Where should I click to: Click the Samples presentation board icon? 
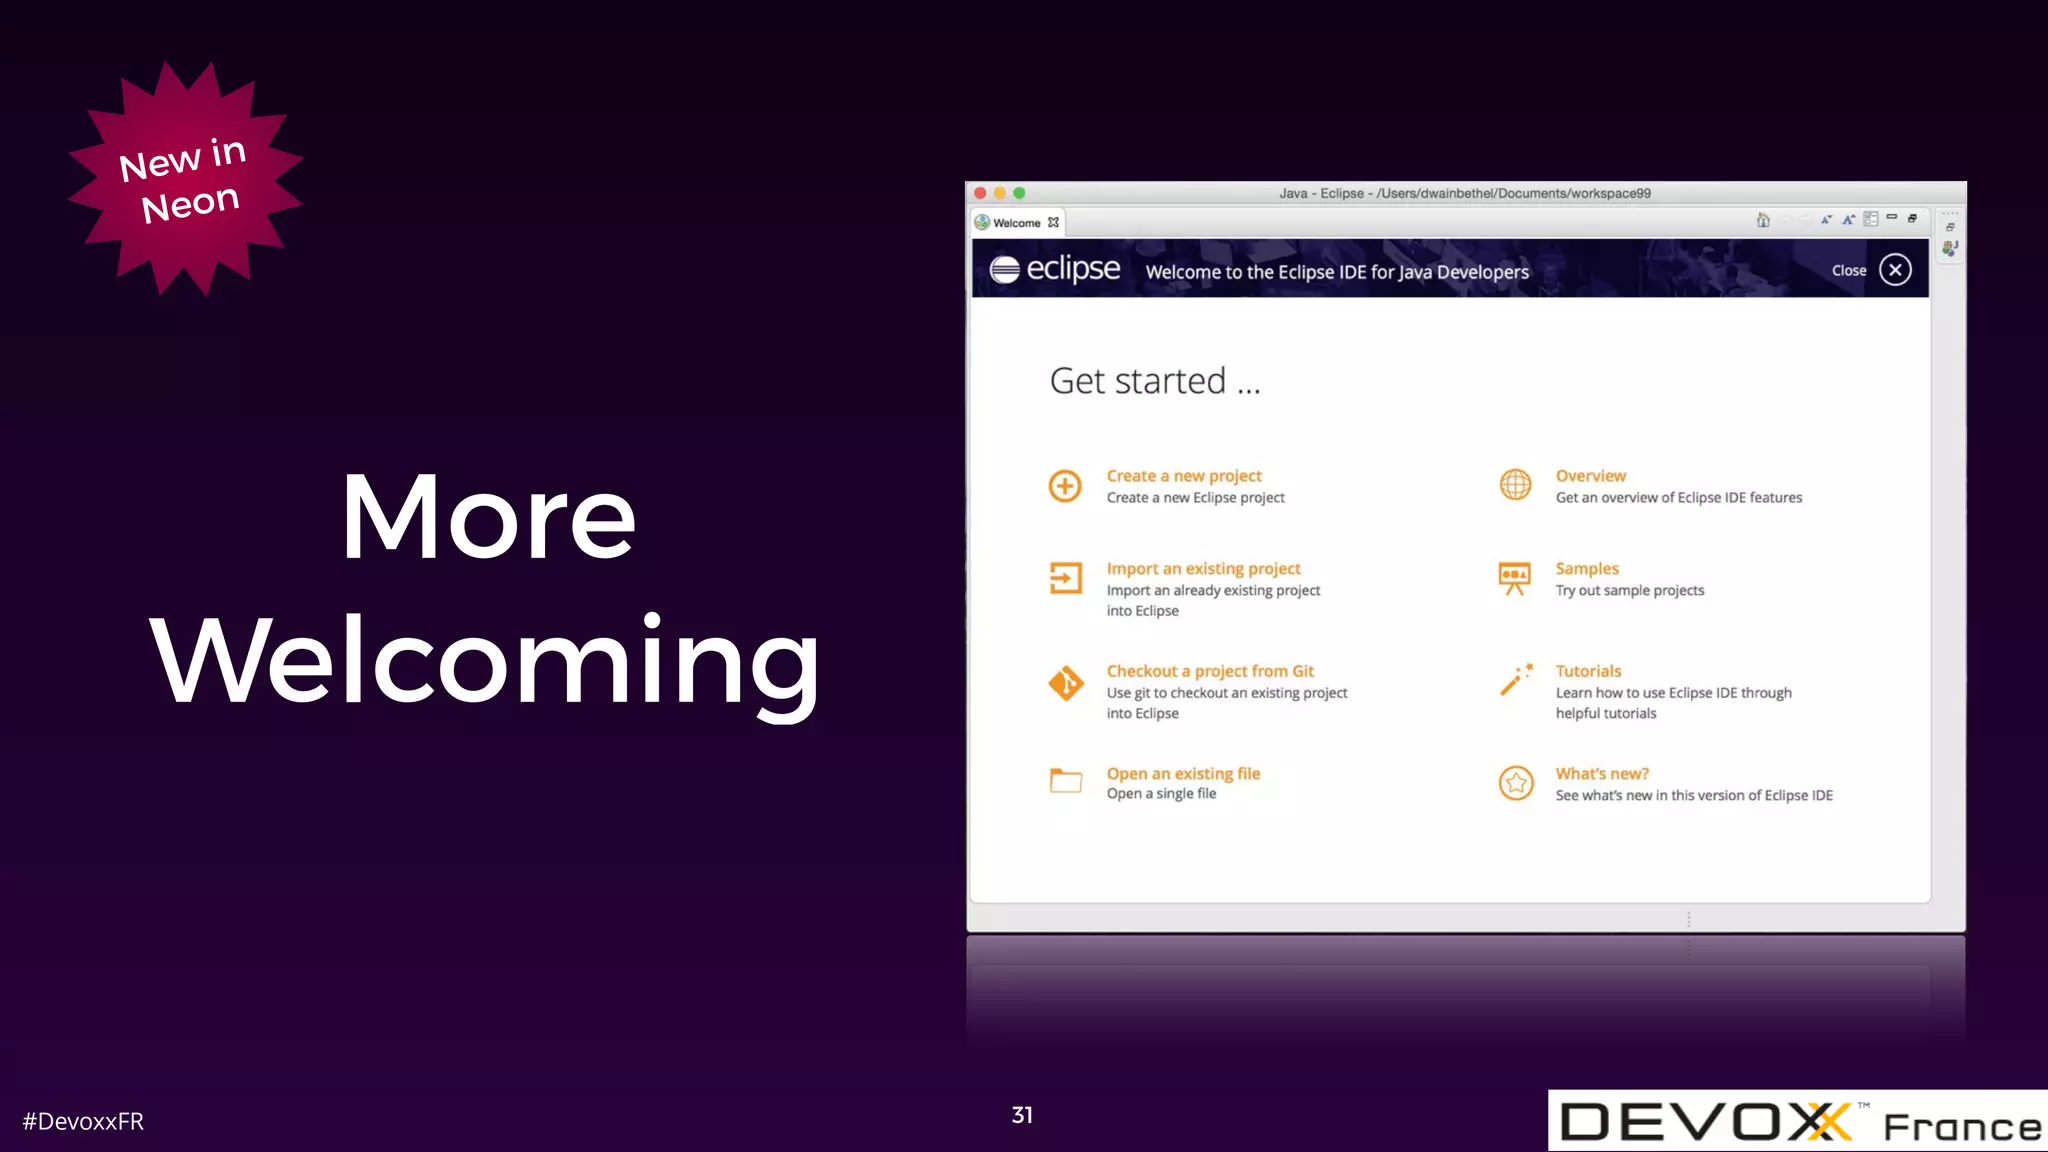click(x=1515, y=578)
